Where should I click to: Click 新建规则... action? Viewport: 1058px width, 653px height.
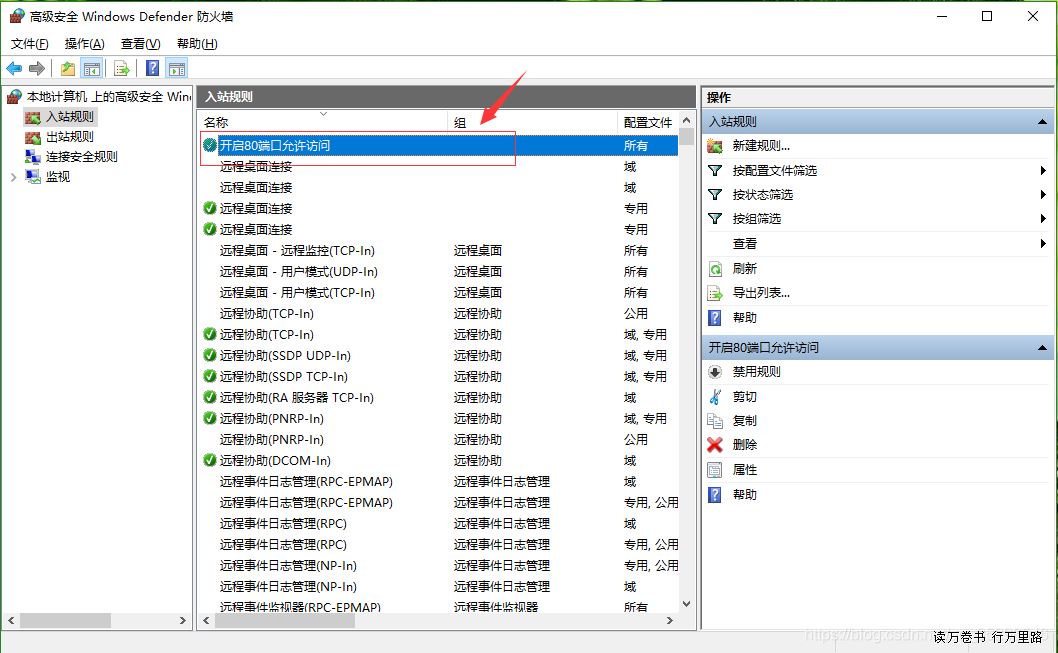click(x=761, y=146)
